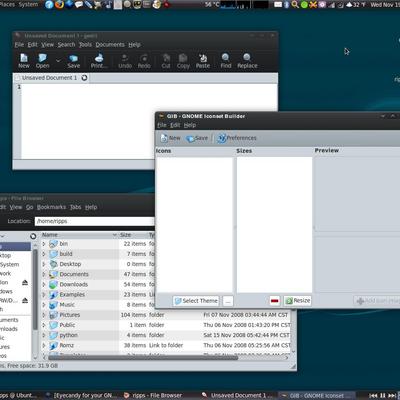Click Copy in the gedit toolbar

tap(183, 61)
